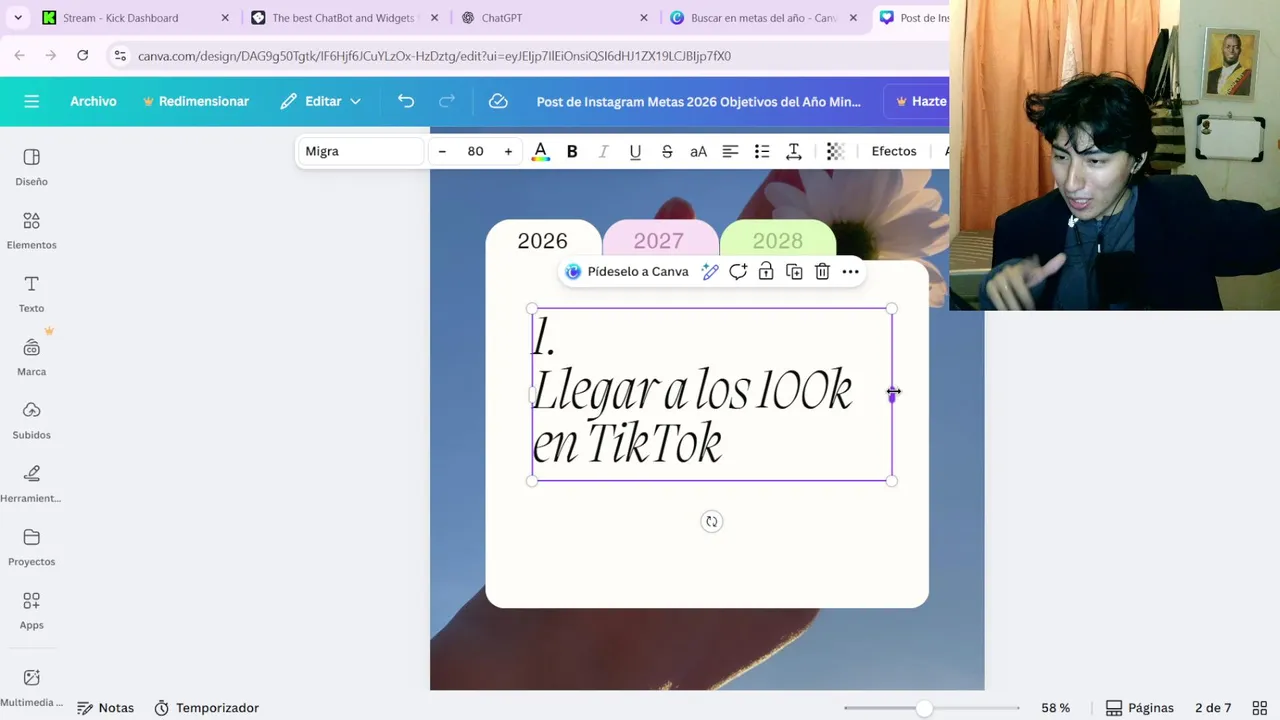
Task: Open the transparency checkerboard control
Action: pyautogui.click(x=835, y=151)
